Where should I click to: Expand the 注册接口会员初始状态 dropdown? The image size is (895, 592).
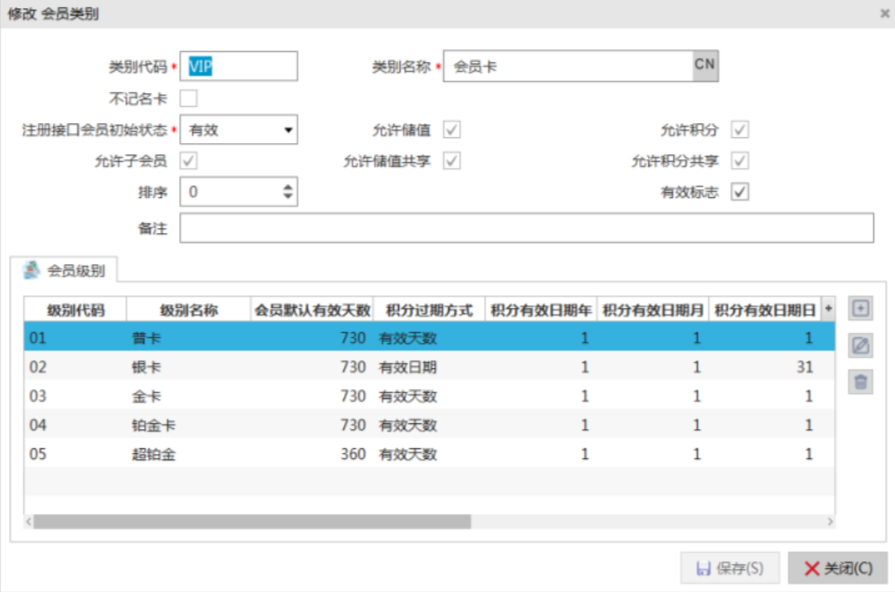[288, 130]
